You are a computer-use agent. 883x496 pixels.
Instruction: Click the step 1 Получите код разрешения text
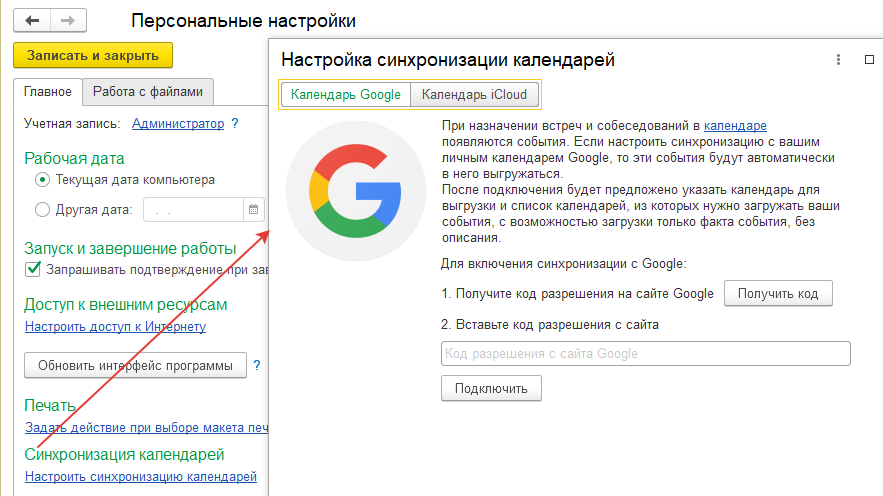(577, 293)
